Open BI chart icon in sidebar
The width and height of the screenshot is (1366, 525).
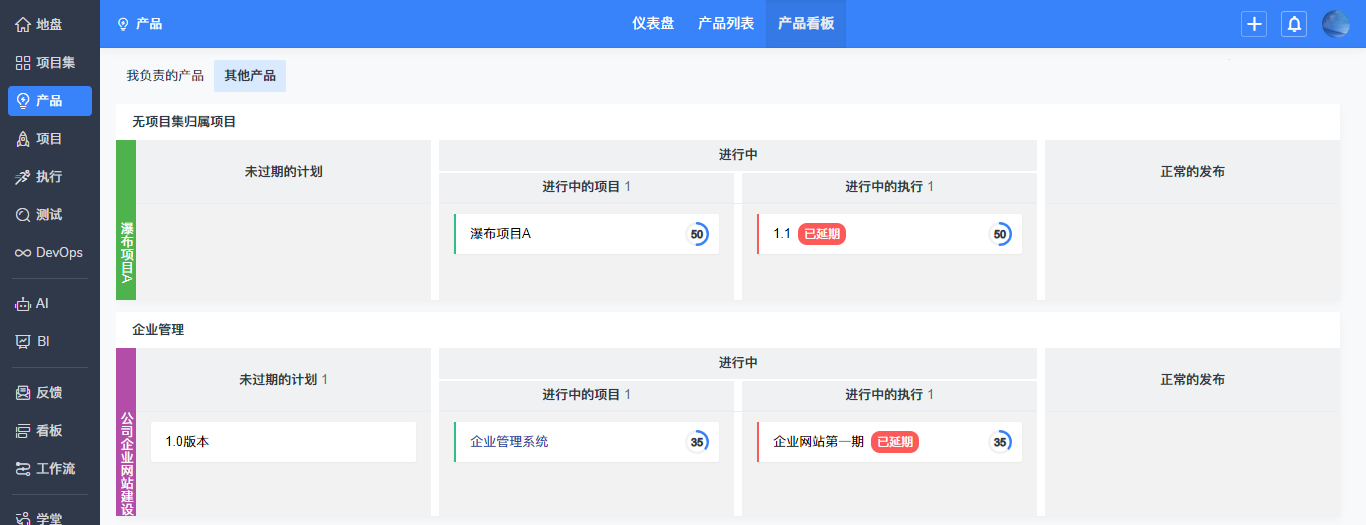pyautogui.click(x=23, y=342)
